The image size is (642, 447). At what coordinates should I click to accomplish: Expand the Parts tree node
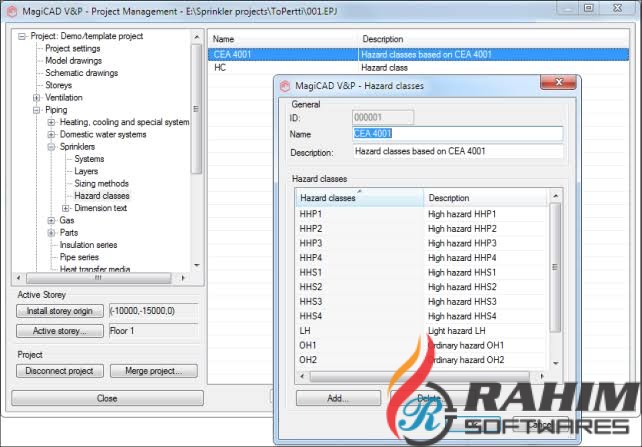point(51,233)
